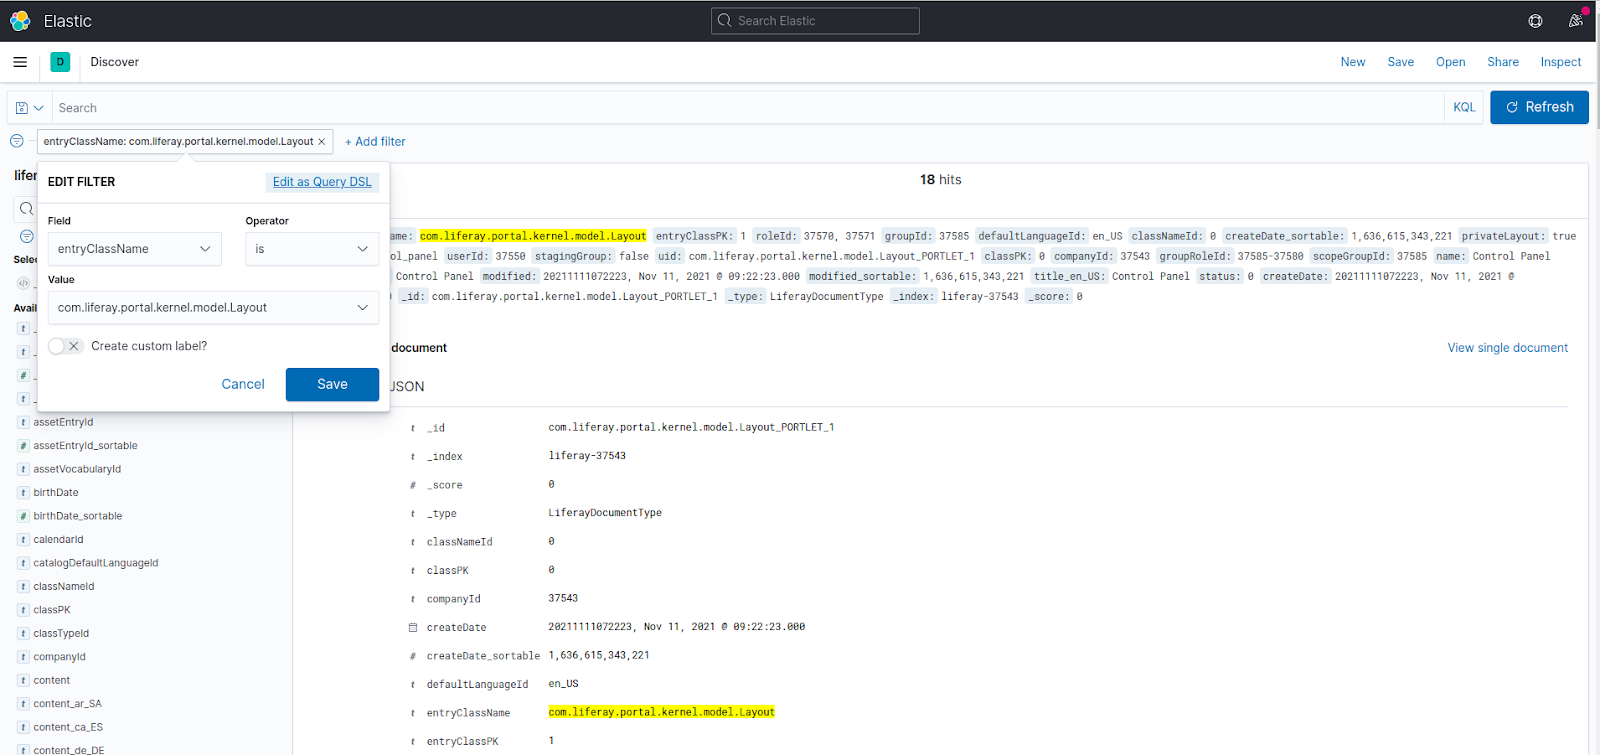Click the en_US defaultLanguageId value
Image resolution: width=1600 pixels, height=755 pixels.
click(563, 684)
